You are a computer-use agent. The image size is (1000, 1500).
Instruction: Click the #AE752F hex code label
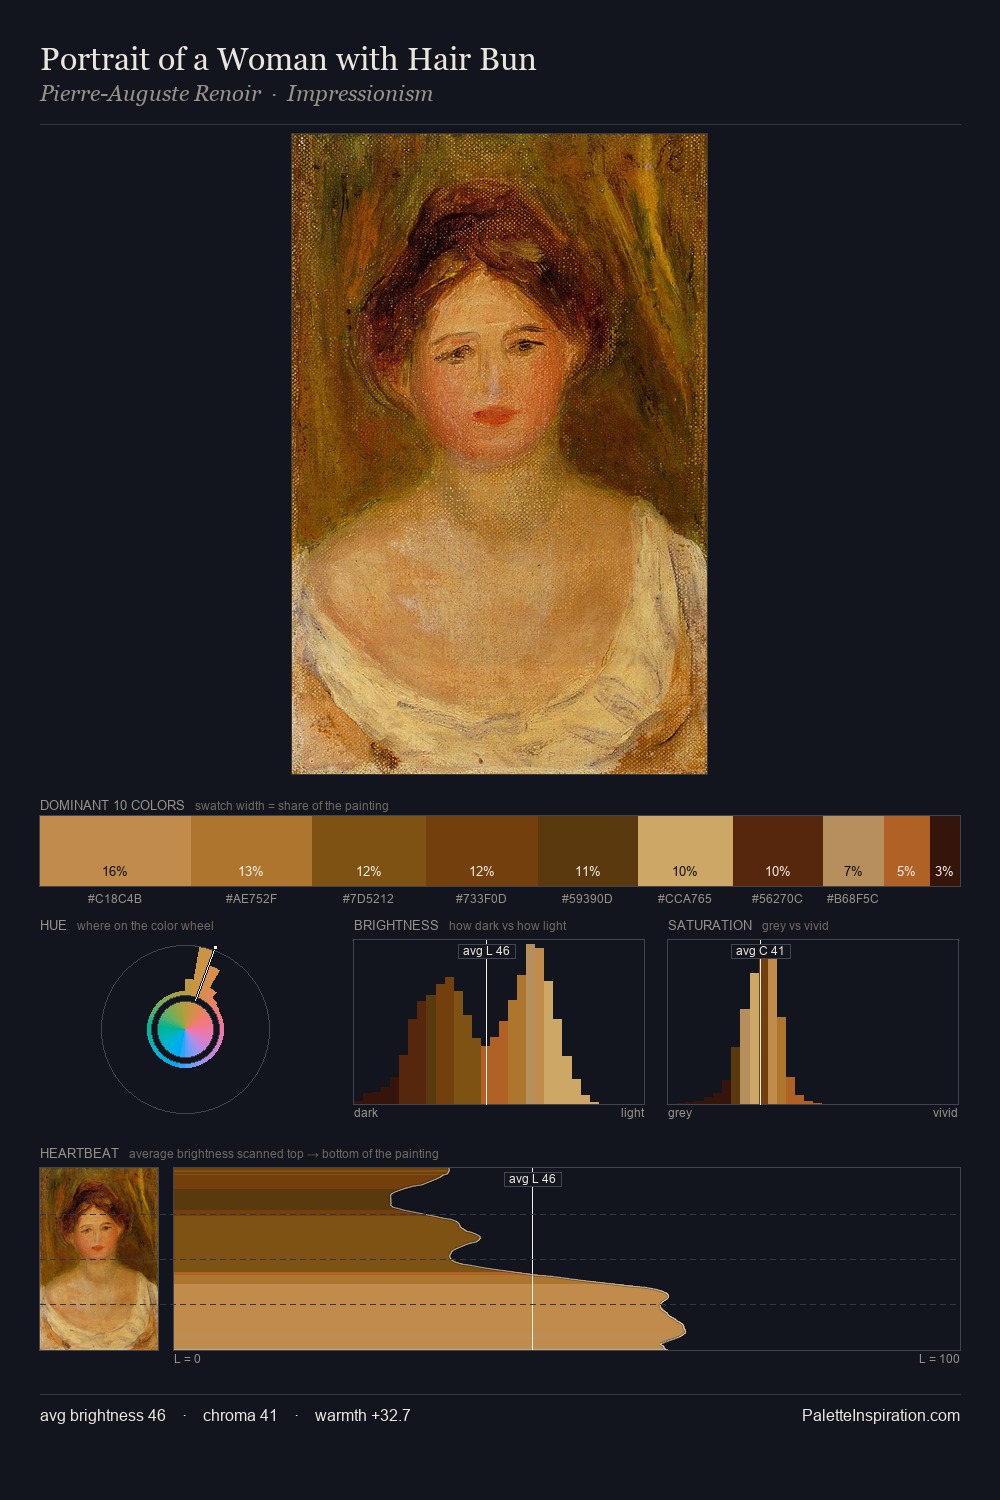click(251, 899)
